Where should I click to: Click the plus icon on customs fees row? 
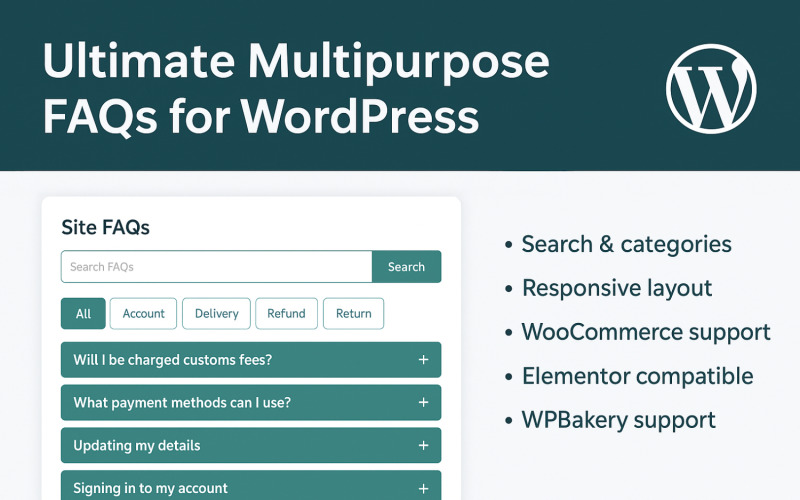pyautogui.click(x=423, y=360)
